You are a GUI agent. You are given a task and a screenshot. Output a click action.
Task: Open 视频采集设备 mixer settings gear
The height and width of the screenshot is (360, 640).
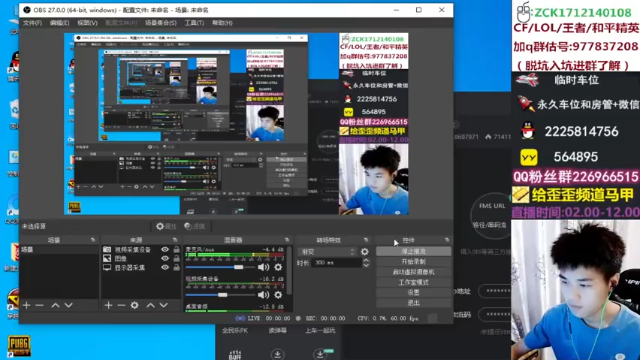[278, 295]
